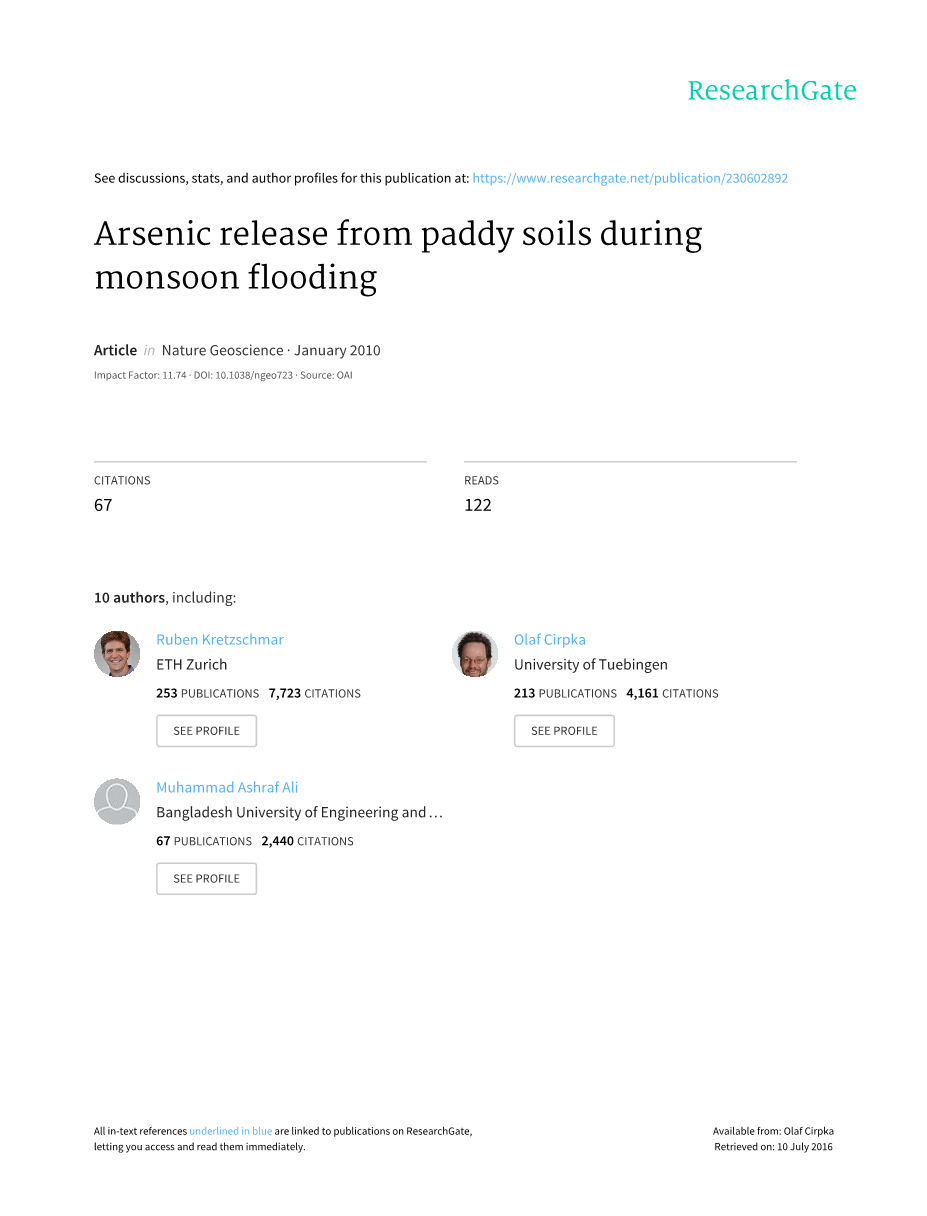Click Muhammad Ashraf Ali's placeholder avatar
Image resolution: width=927 pixels, height=1216 pixels.
(117, 802)
